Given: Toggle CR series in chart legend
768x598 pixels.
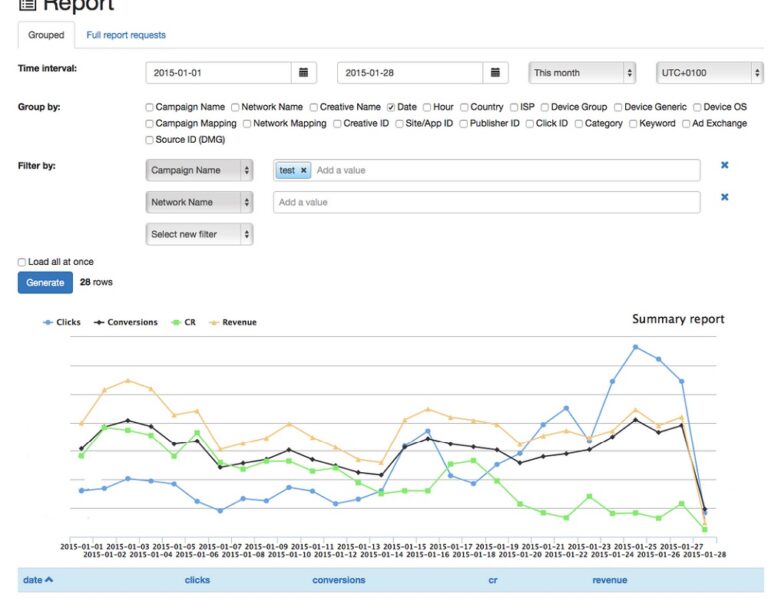Looking at the screenshot, I should pyautogui.click(x=183, y=322).
